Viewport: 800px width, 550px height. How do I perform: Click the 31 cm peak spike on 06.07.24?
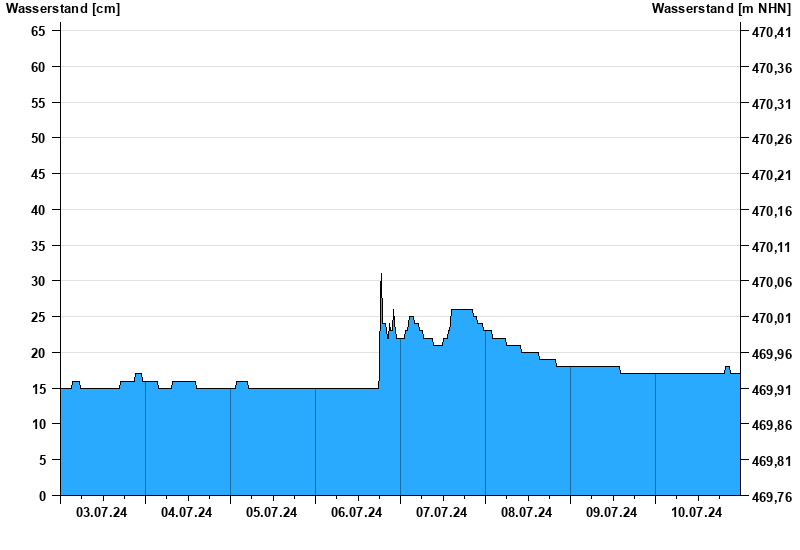(381, 276)
